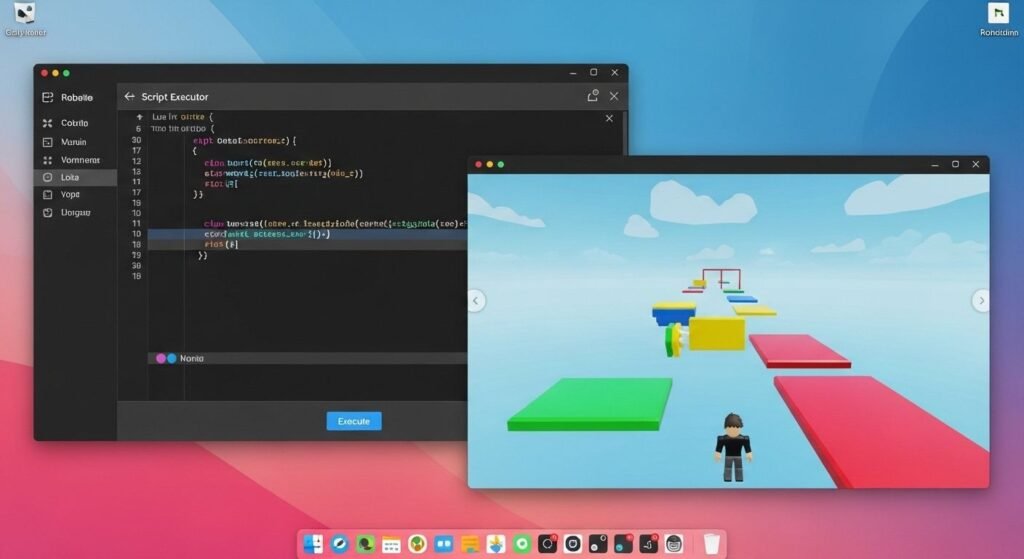Advance game view with right chevron

pyautogui.click(x=981, y=300)
